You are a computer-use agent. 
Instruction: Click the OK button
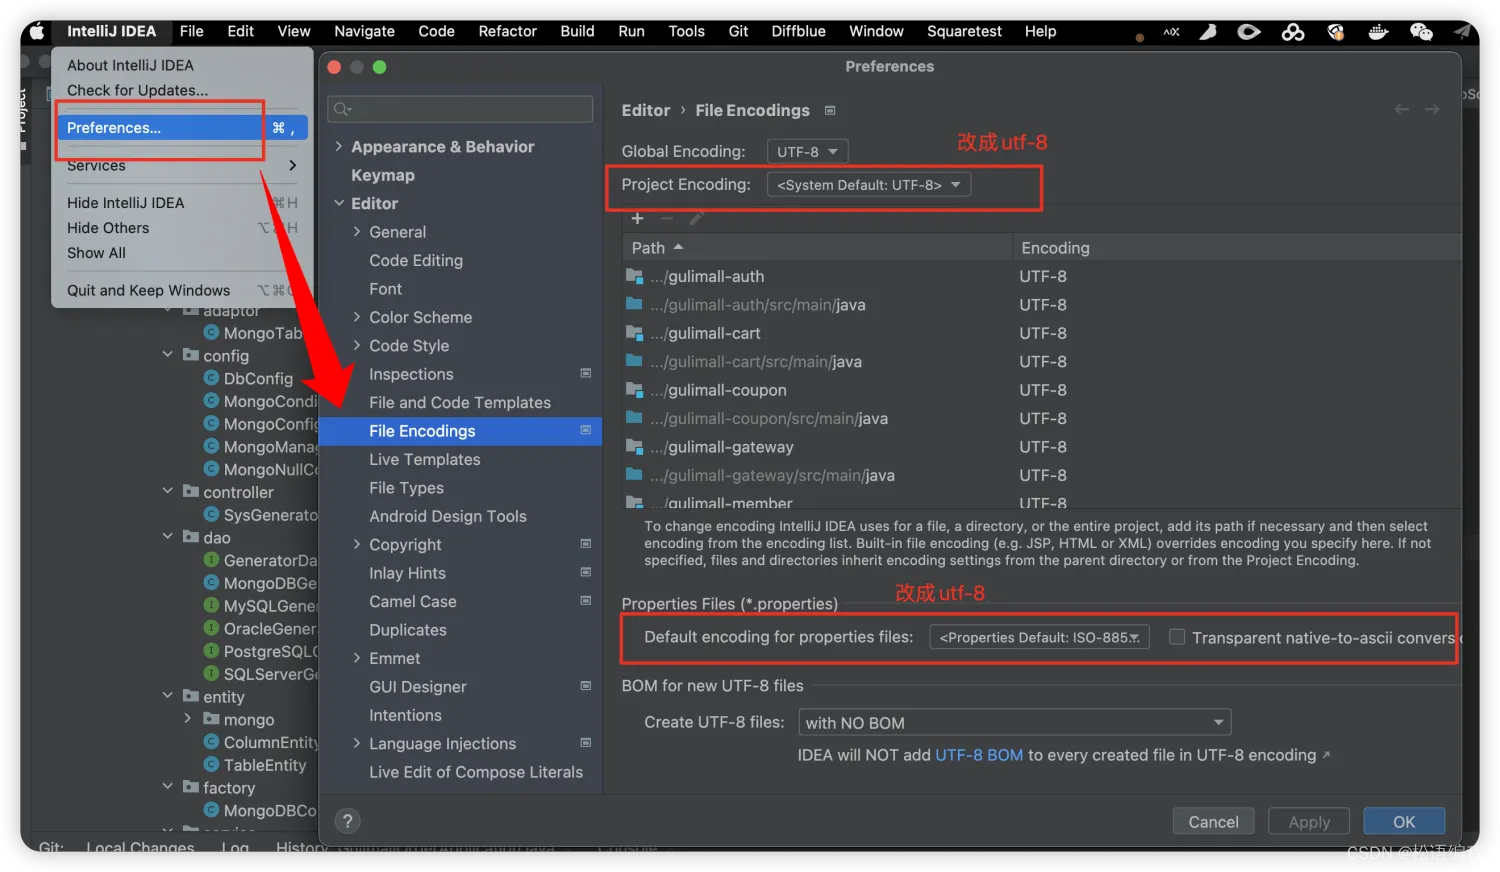[1404, 821]
